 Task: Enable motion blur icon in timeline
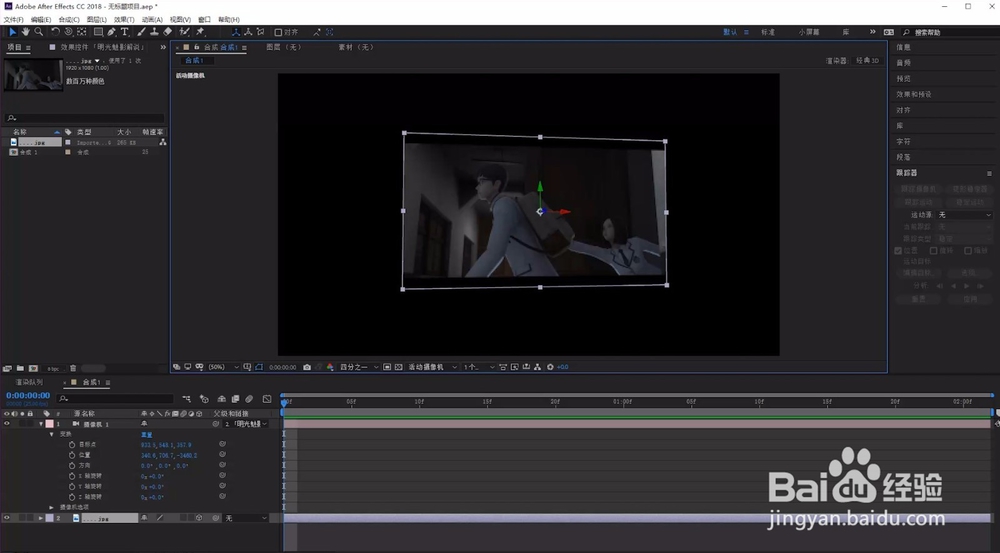click(249, 399)
